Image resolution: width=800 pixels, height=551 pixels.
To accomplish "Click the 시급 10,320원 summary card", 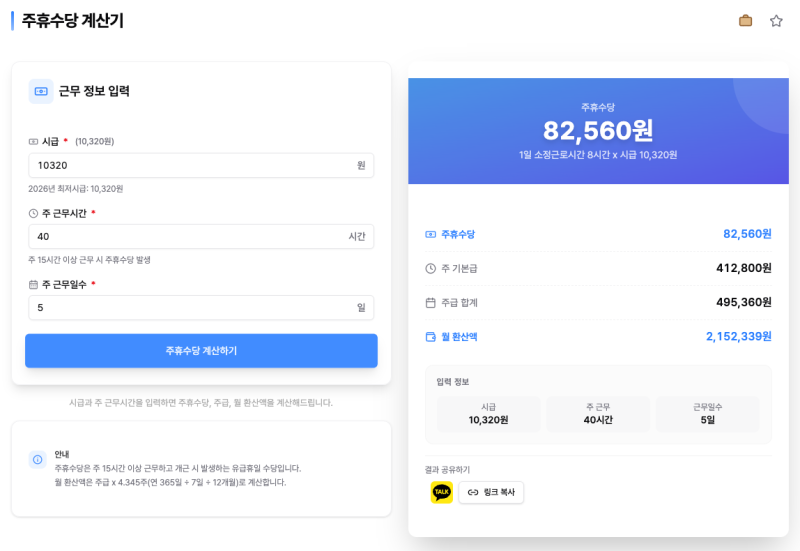I will tap(488, 414).
